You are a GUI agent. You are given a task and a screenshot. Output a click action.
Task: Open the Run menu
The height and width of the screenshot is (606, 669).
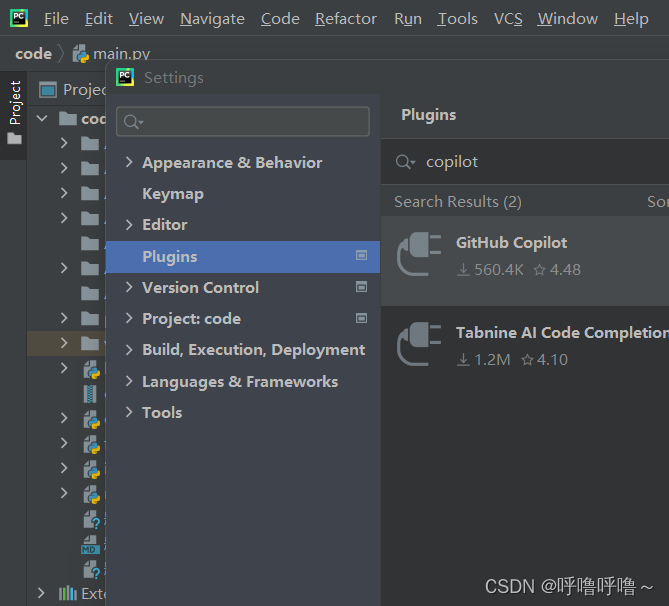408,19
